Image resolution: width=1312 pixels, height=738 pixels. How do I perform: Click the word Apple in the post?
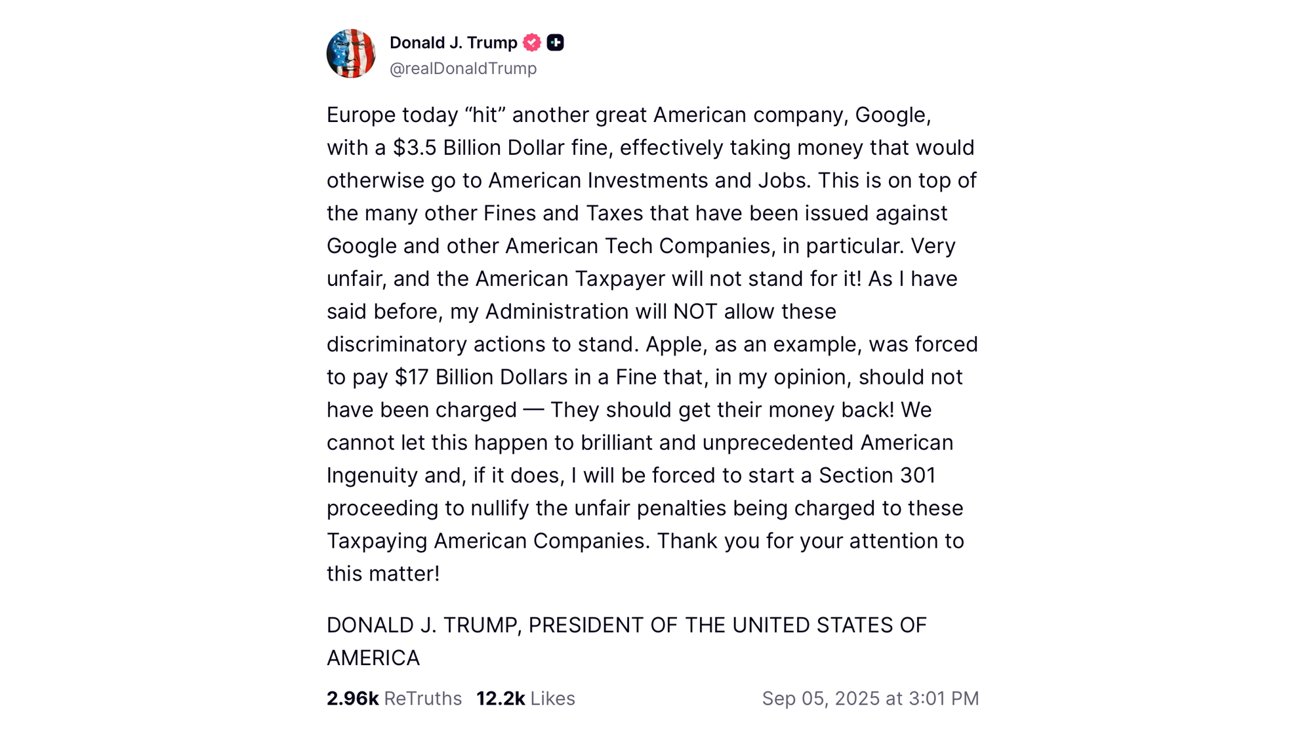click(675, 344)
